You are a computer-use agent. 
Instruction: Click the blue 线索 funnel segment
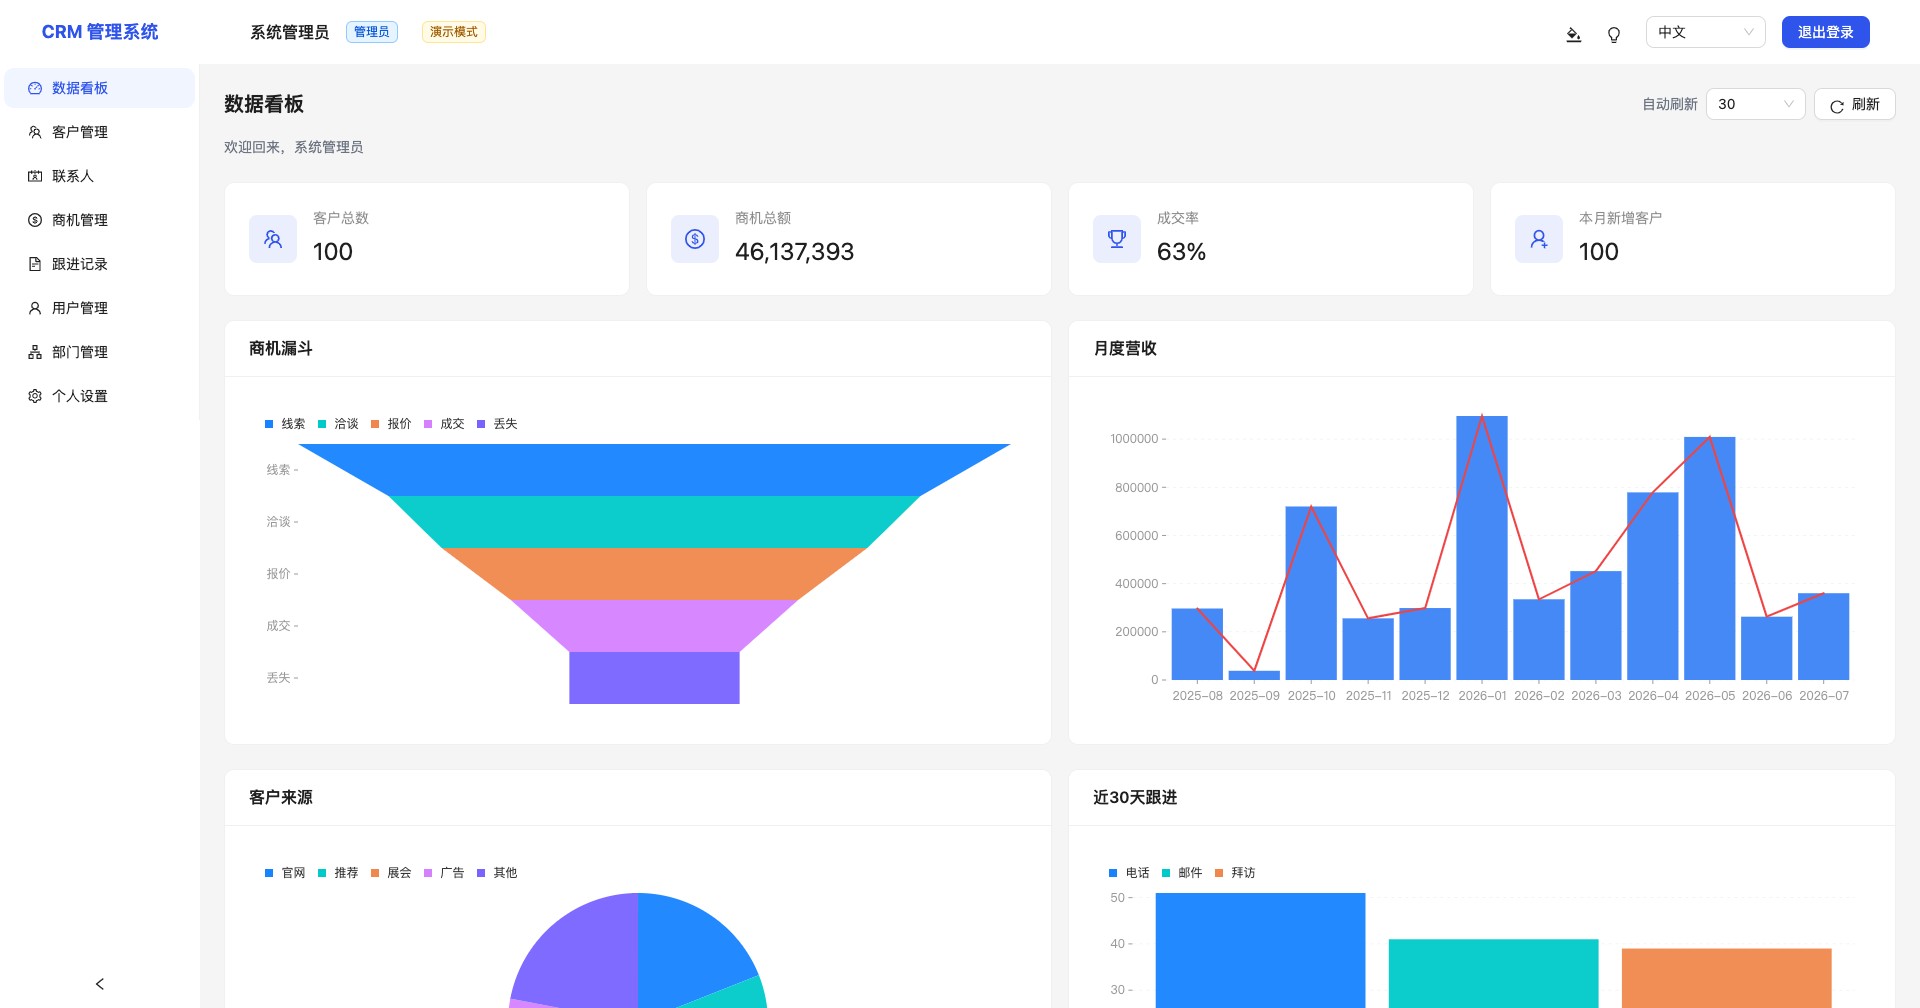point(654,470)
